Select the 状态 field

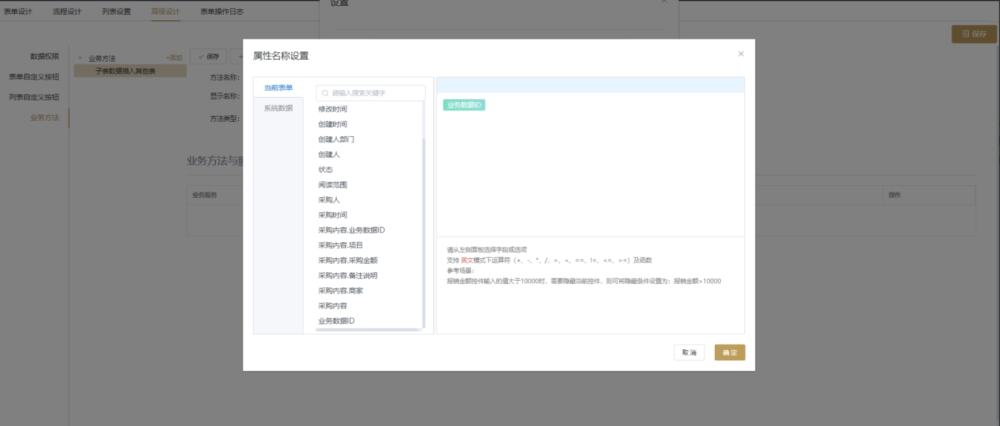(326, 170)
